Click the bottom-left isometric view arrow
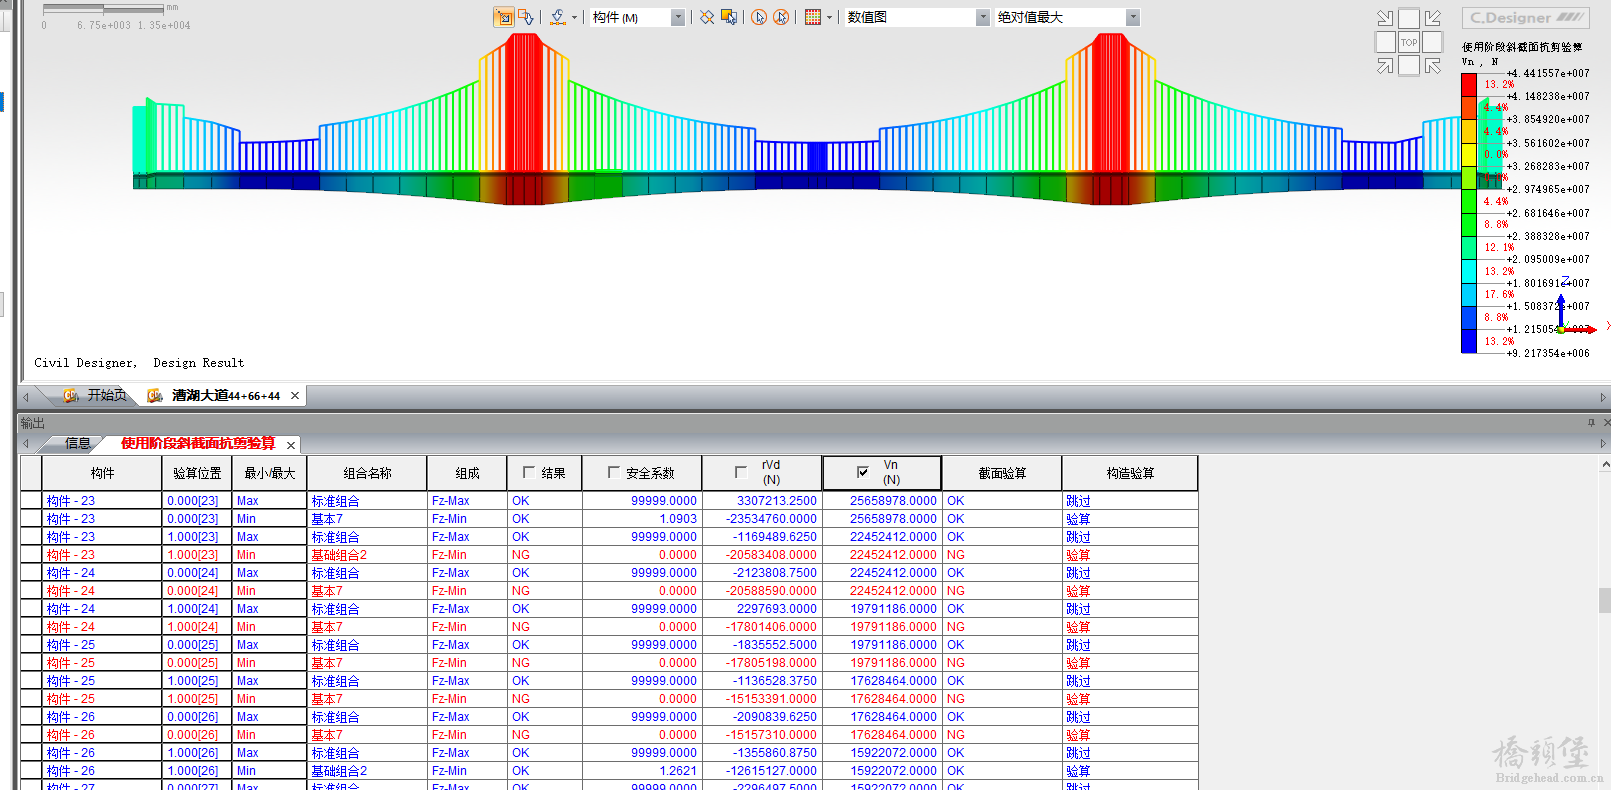1611x790 pixels. pos(1385,66)
